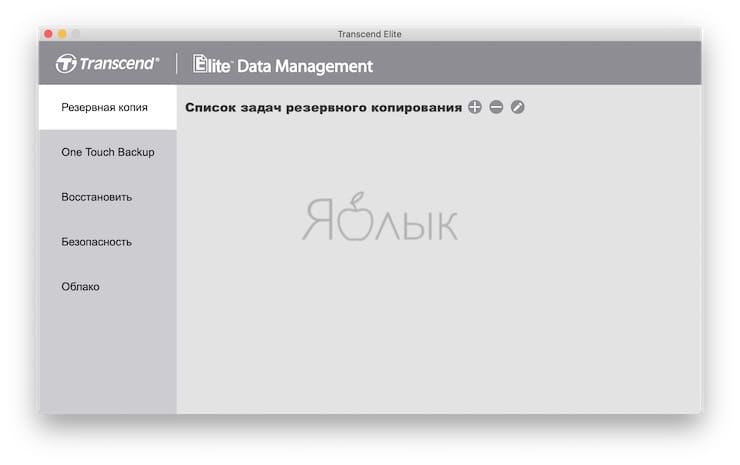Switch to One Touch Backup tab
The image size is (740, 465).
(x=108, y=152)
